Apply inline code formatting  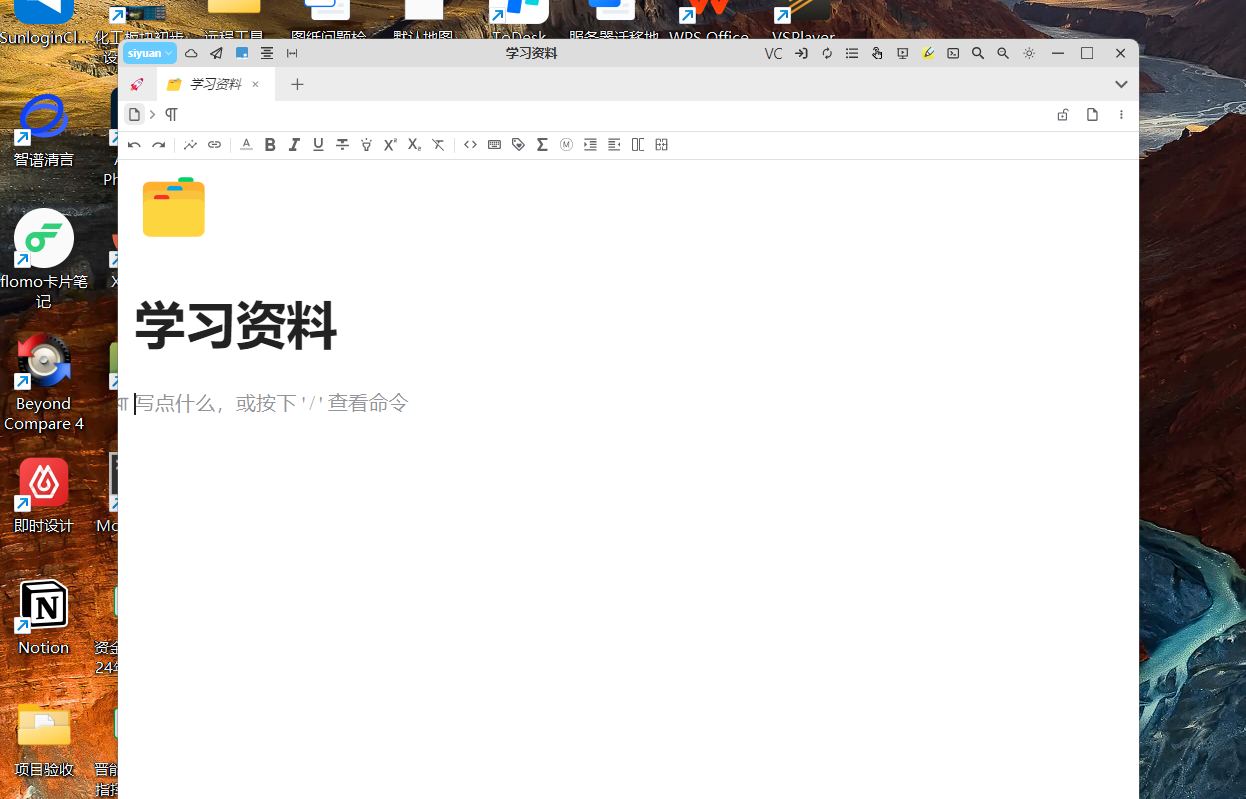(x=470, y=145)
